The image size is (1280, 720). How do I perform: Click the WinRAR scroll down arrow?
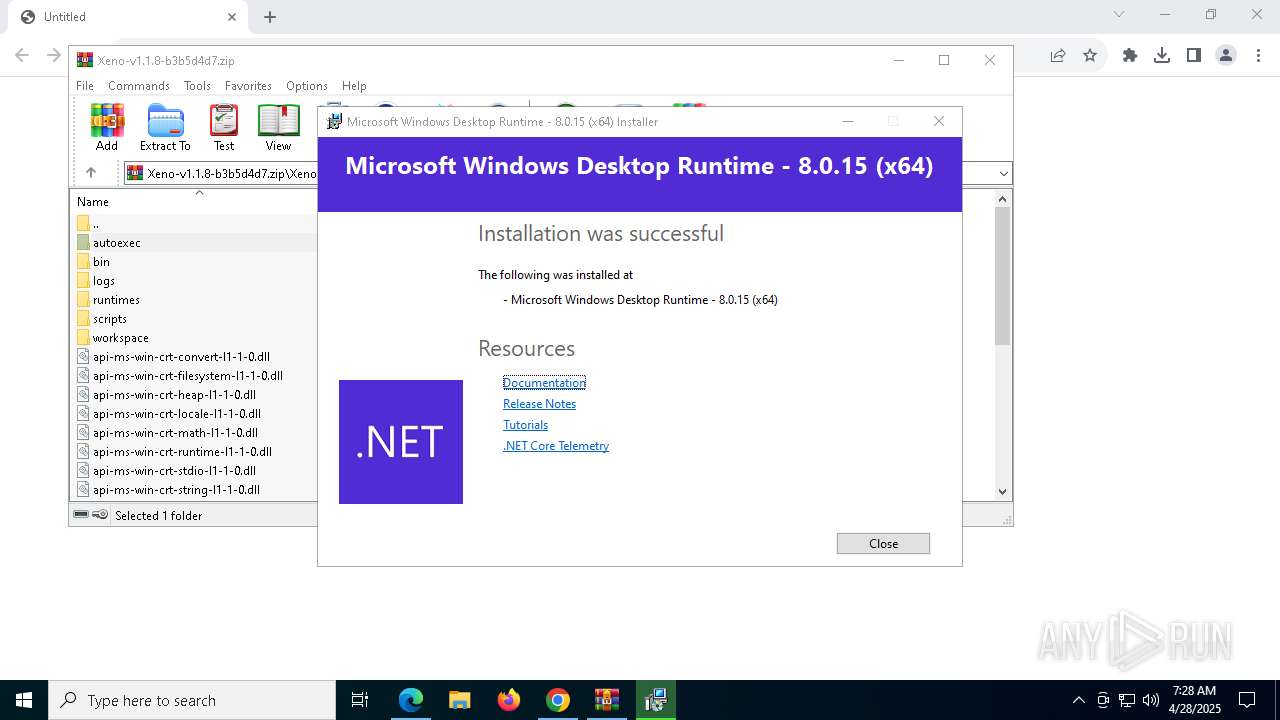(1003, 491)
